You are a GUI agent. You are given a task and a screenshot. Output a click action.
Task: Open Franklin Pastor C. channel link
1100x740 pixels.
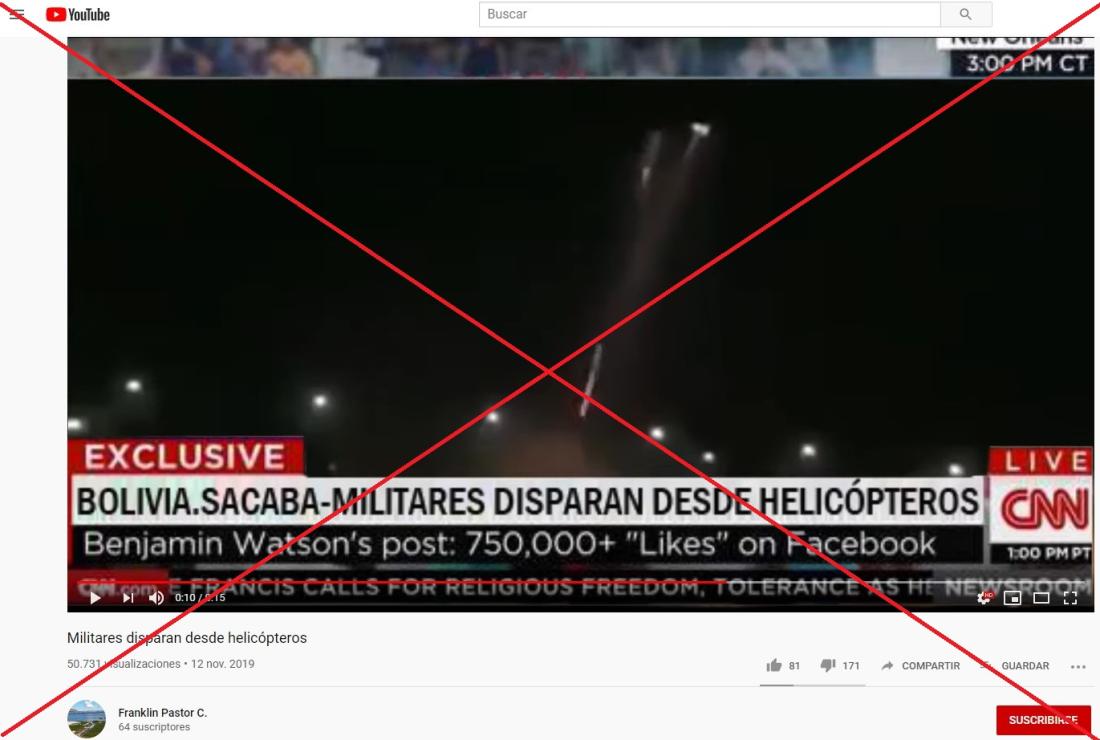(163, 713)
